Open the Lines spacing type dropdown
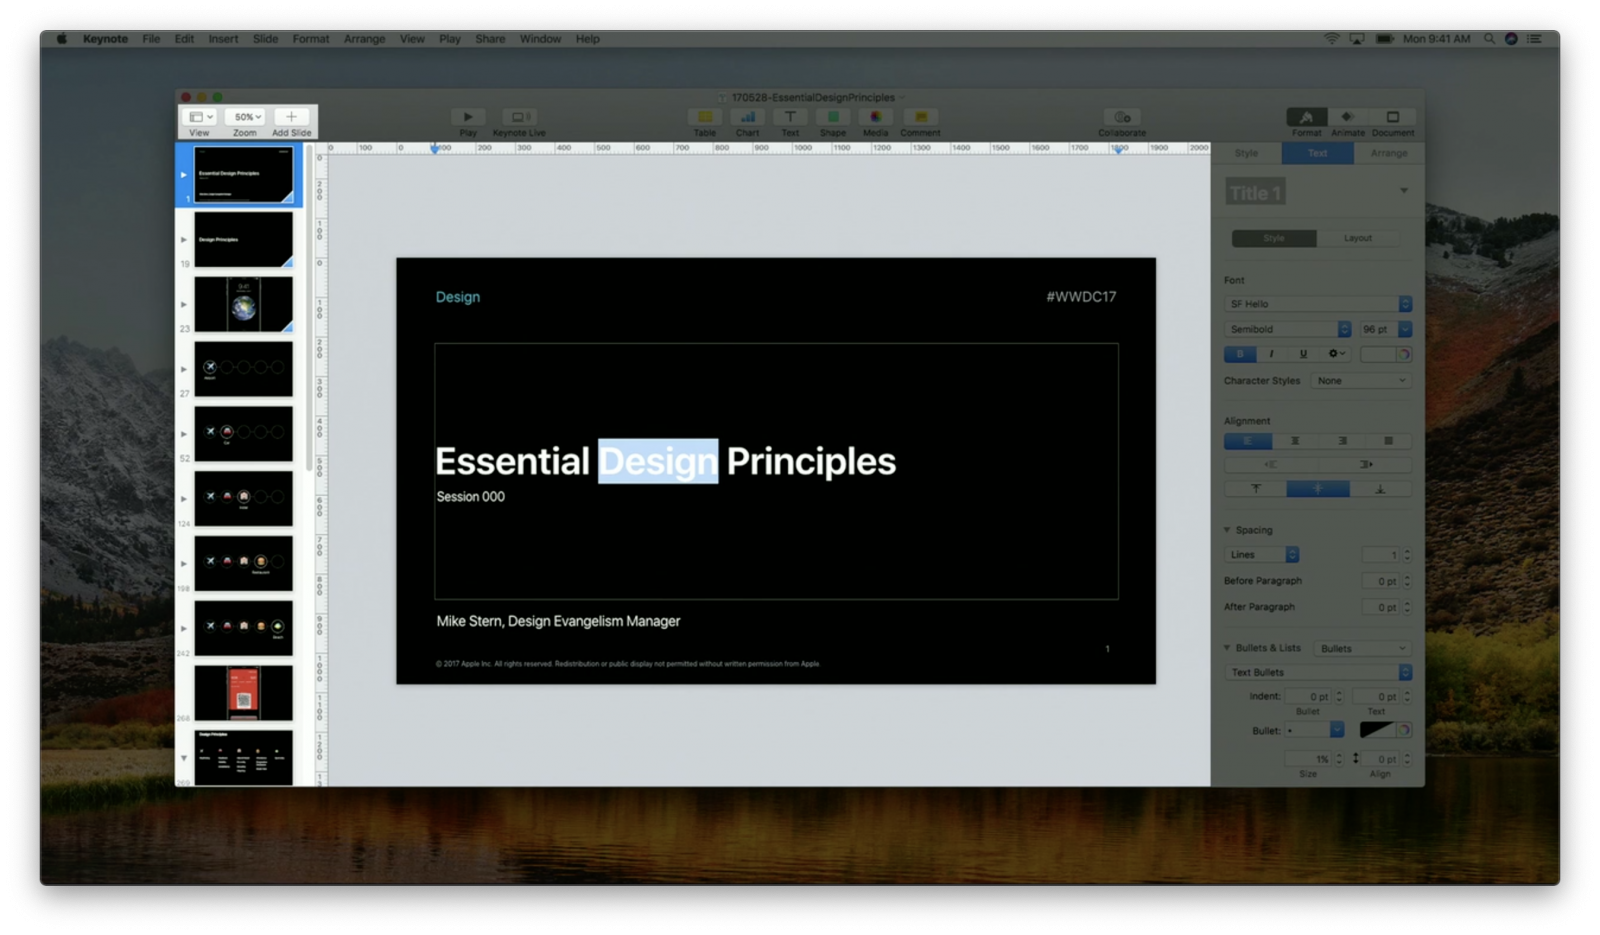1600x935 pixels. (1262, 555)
